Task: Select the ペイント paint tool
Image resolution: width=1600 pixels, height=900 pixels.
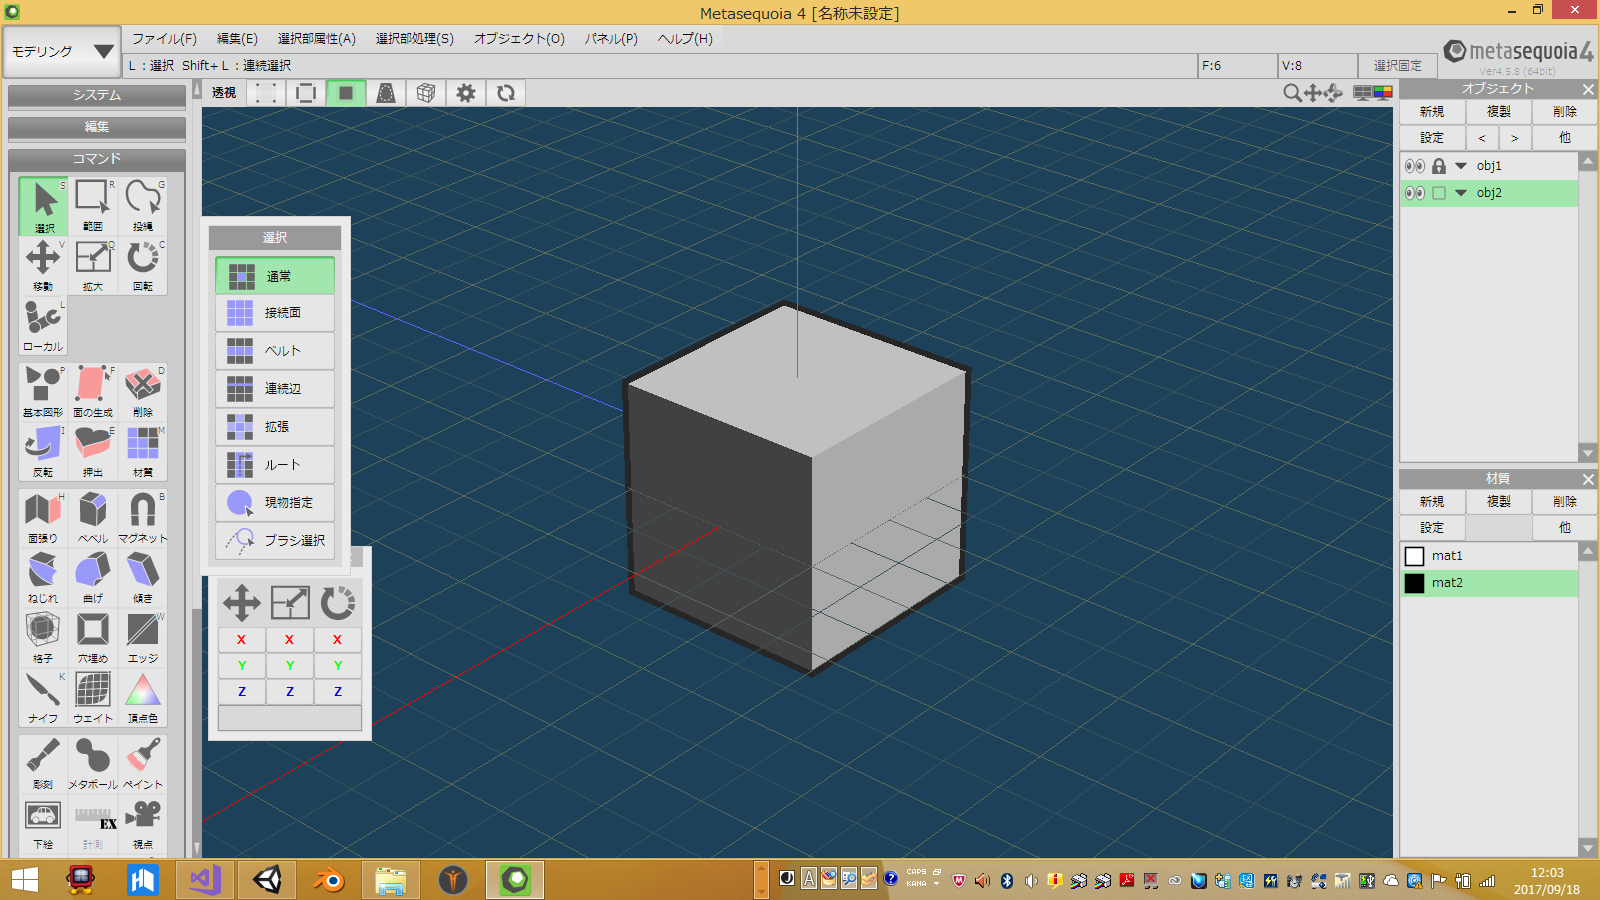Action: tap(143, 764)
